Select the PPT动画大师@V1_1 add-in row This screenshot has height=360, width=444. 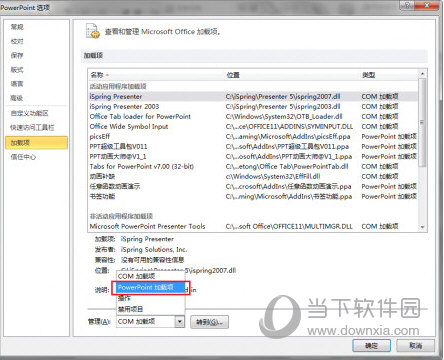tap(253, 156)
